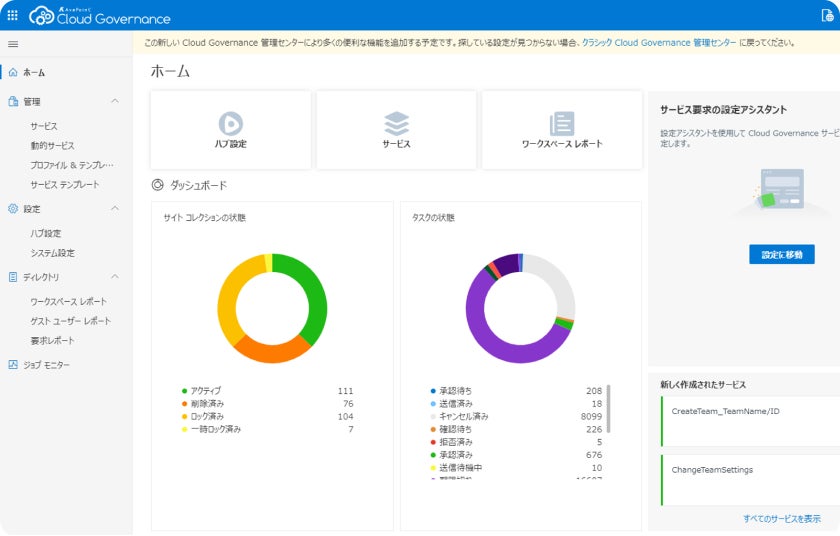Click the document icon in top-right header
The height and width of the screenshot is (536, 840).
[826, 15]
